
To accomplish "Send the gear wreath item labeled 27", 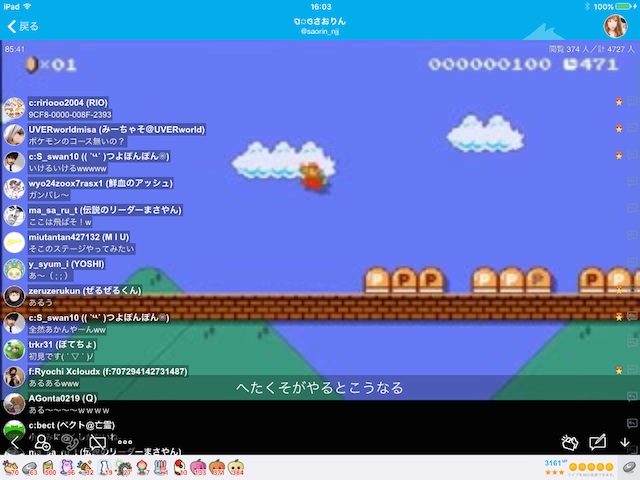I will [124, 467].
